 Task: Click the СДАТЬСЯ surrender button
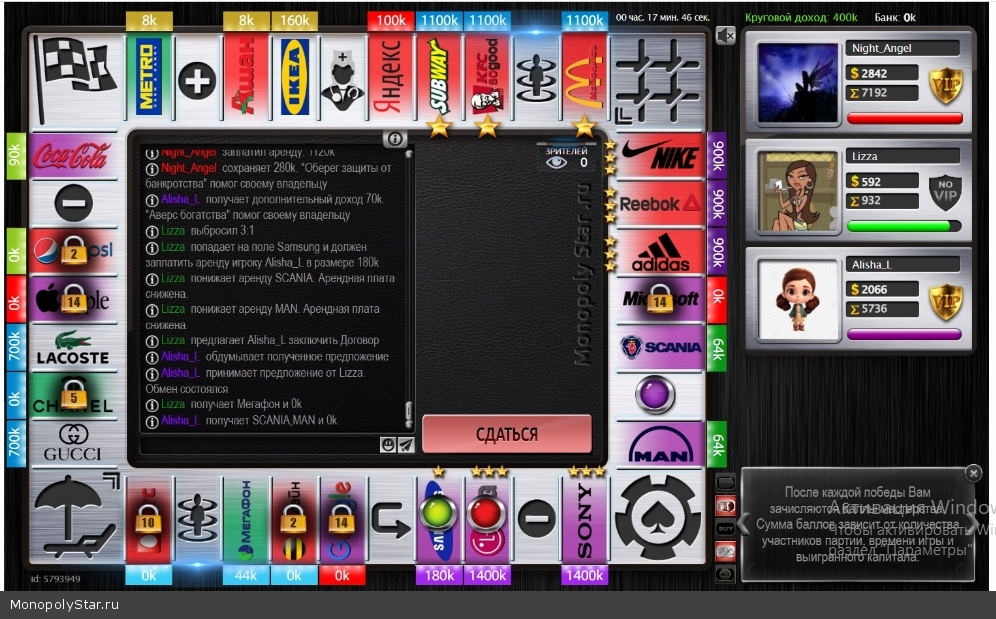(x=507, y=434)
